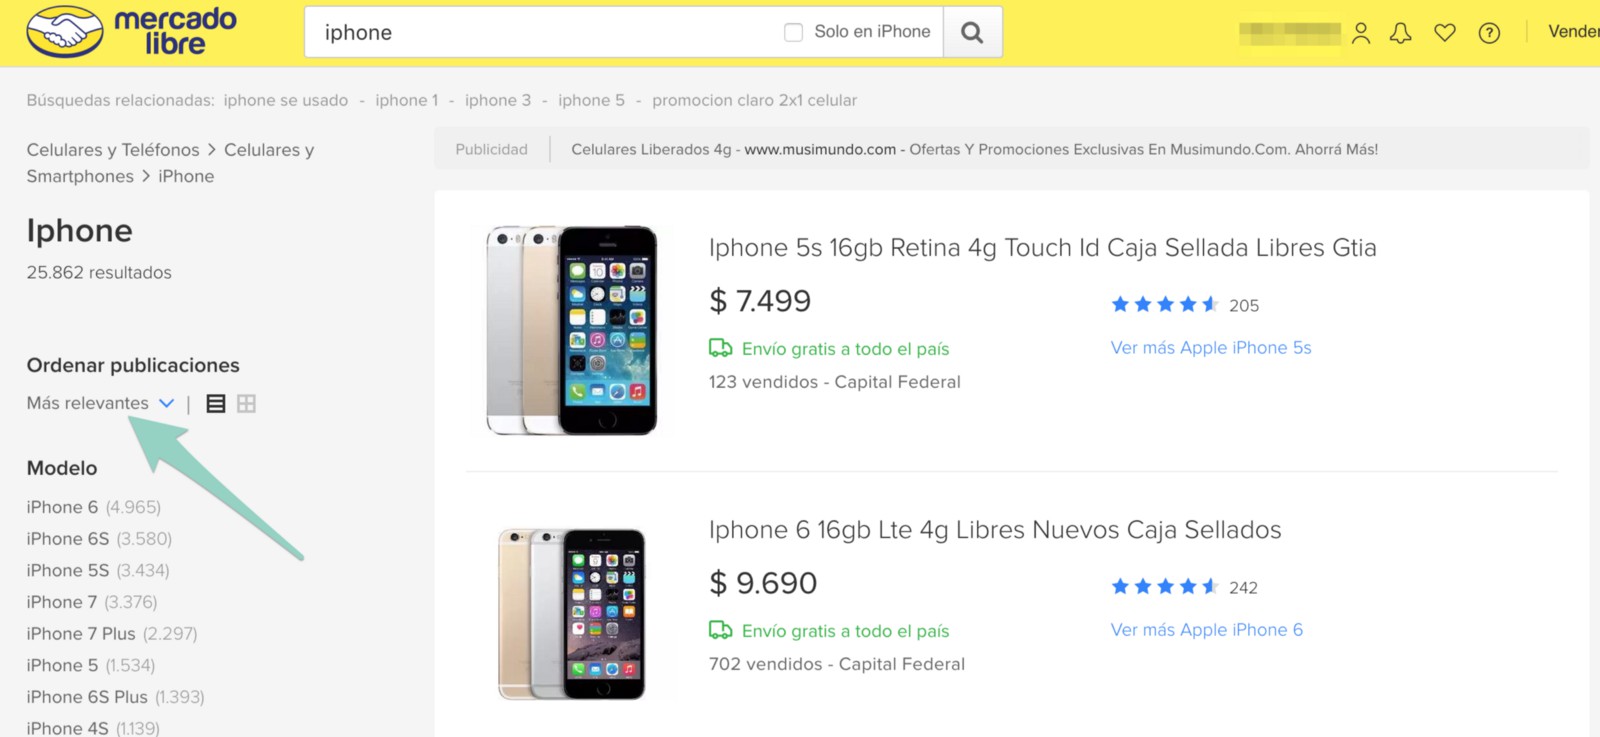Viewport: 1600px width, 737px height.
Task: Click the Vender menu item
Action: pos(1573,32)
